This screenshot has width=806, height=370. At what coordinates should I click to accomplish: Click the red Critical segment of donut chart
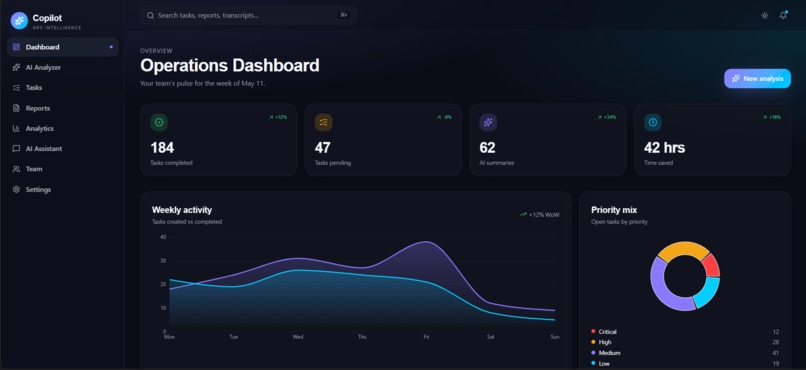pos(712,265)
